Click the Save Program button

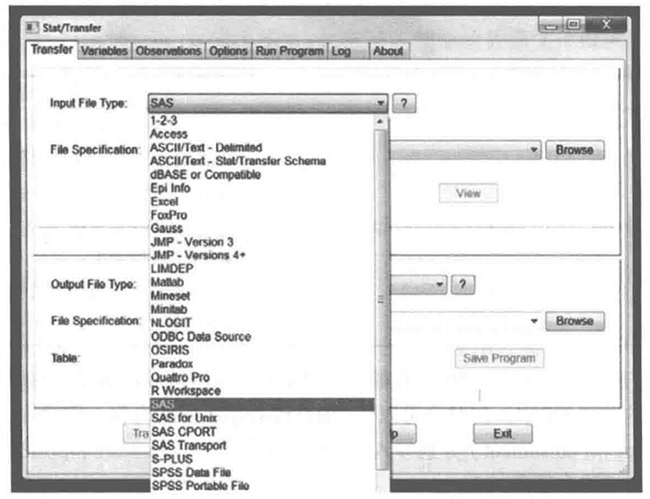pos(500,357)
